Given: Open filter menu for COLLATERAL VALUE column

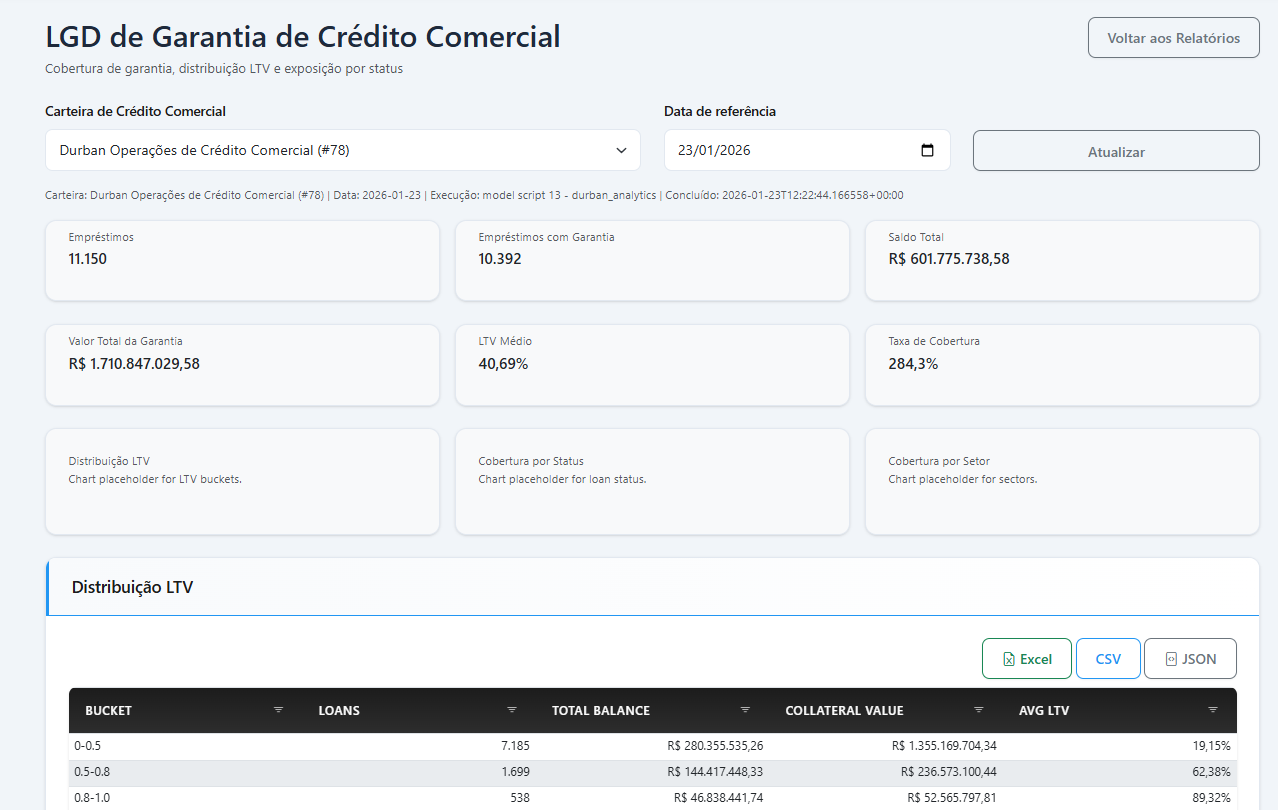Looking at the screenshot, I should pyautogui.click(x=979, y=710).
